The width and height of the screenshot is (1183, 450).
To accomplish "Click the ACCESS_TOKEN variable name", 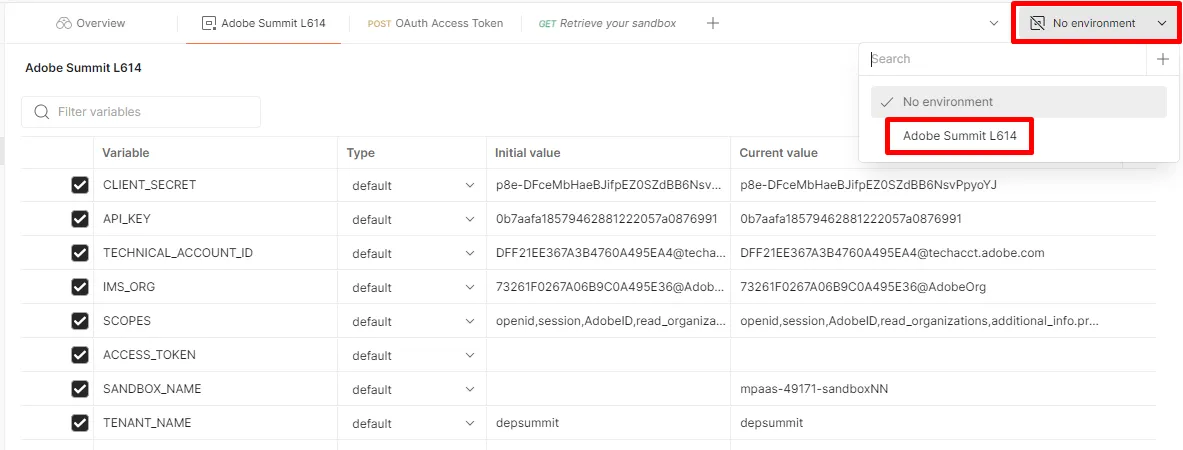I will [149, 355].
